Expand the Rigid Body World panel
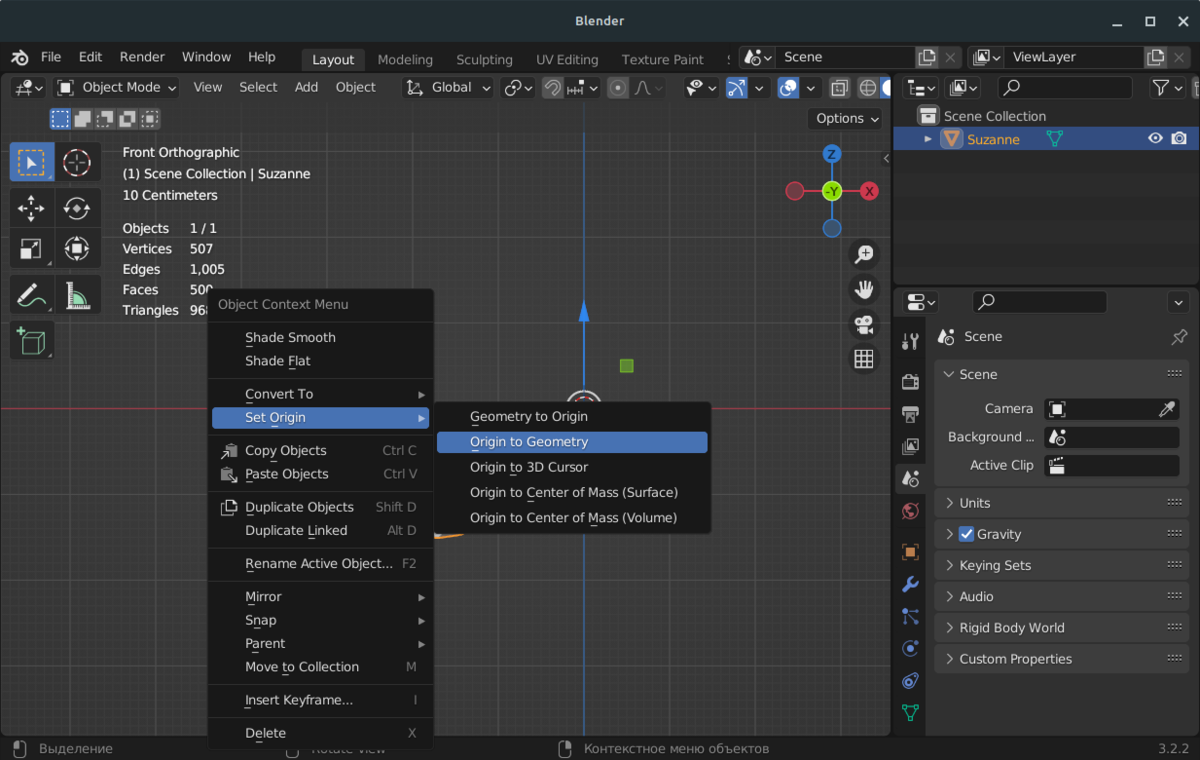Screen dimensions: 1200x760 point(1011,628)
